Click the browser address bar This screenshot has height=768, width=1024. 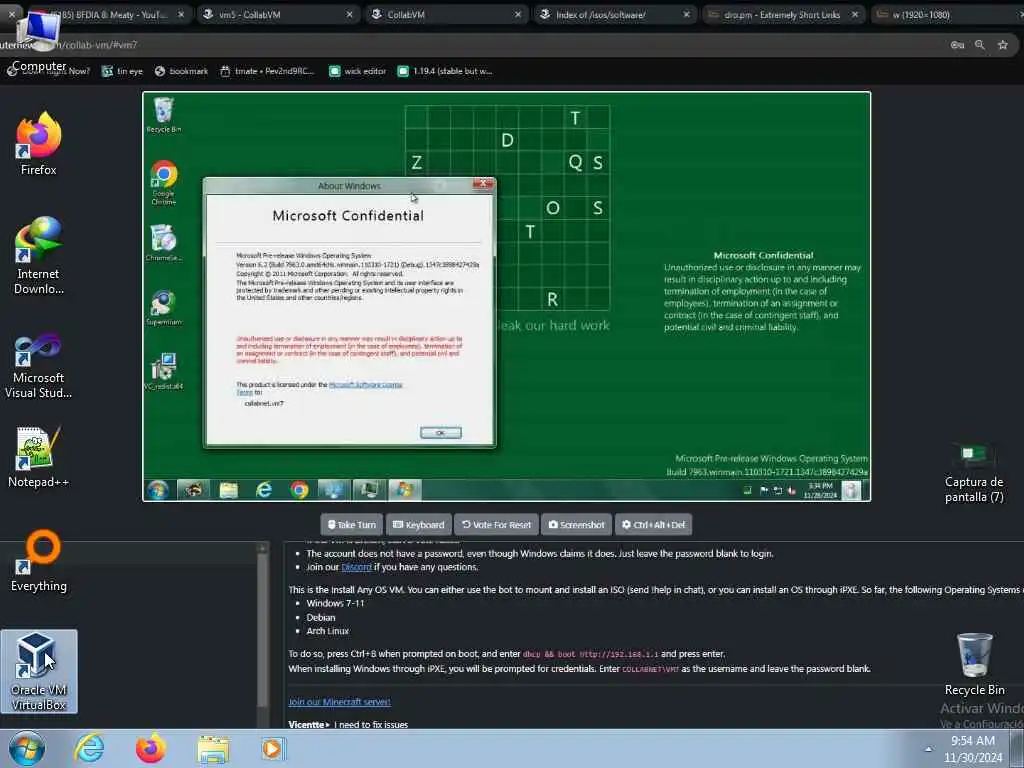470,45
